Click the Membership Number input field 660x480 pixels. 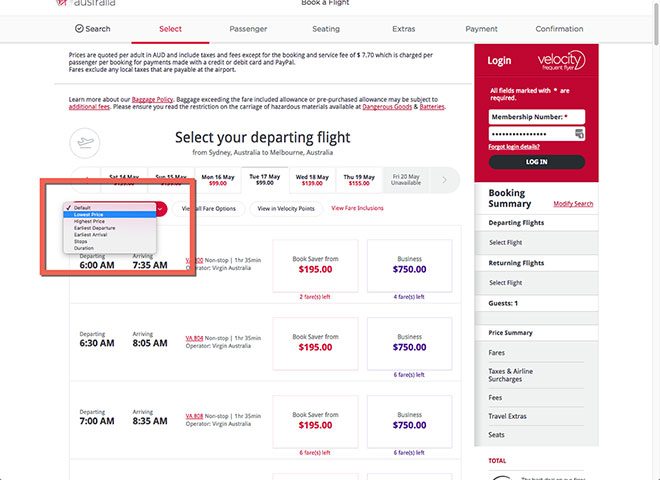tap(537, 117)
